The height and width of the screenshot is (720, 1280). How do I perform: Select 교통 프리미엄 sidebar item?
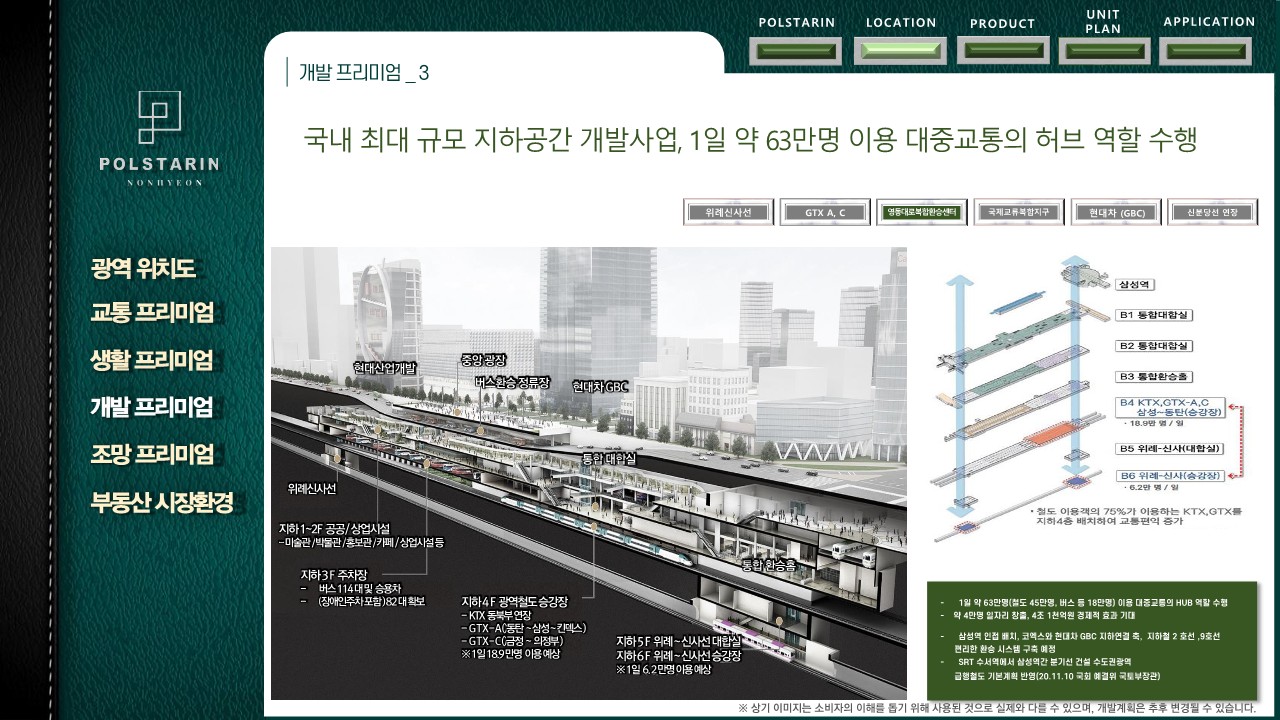152,313
